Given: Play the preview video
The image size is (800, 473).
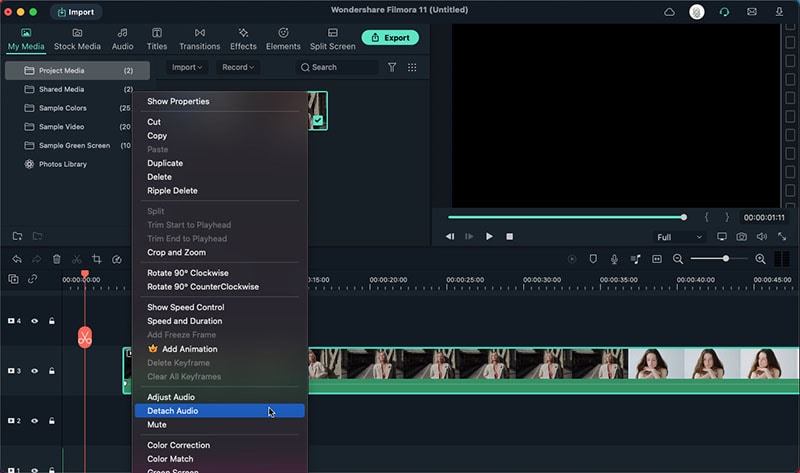Looking at the screenshot, I should point(489,236).
